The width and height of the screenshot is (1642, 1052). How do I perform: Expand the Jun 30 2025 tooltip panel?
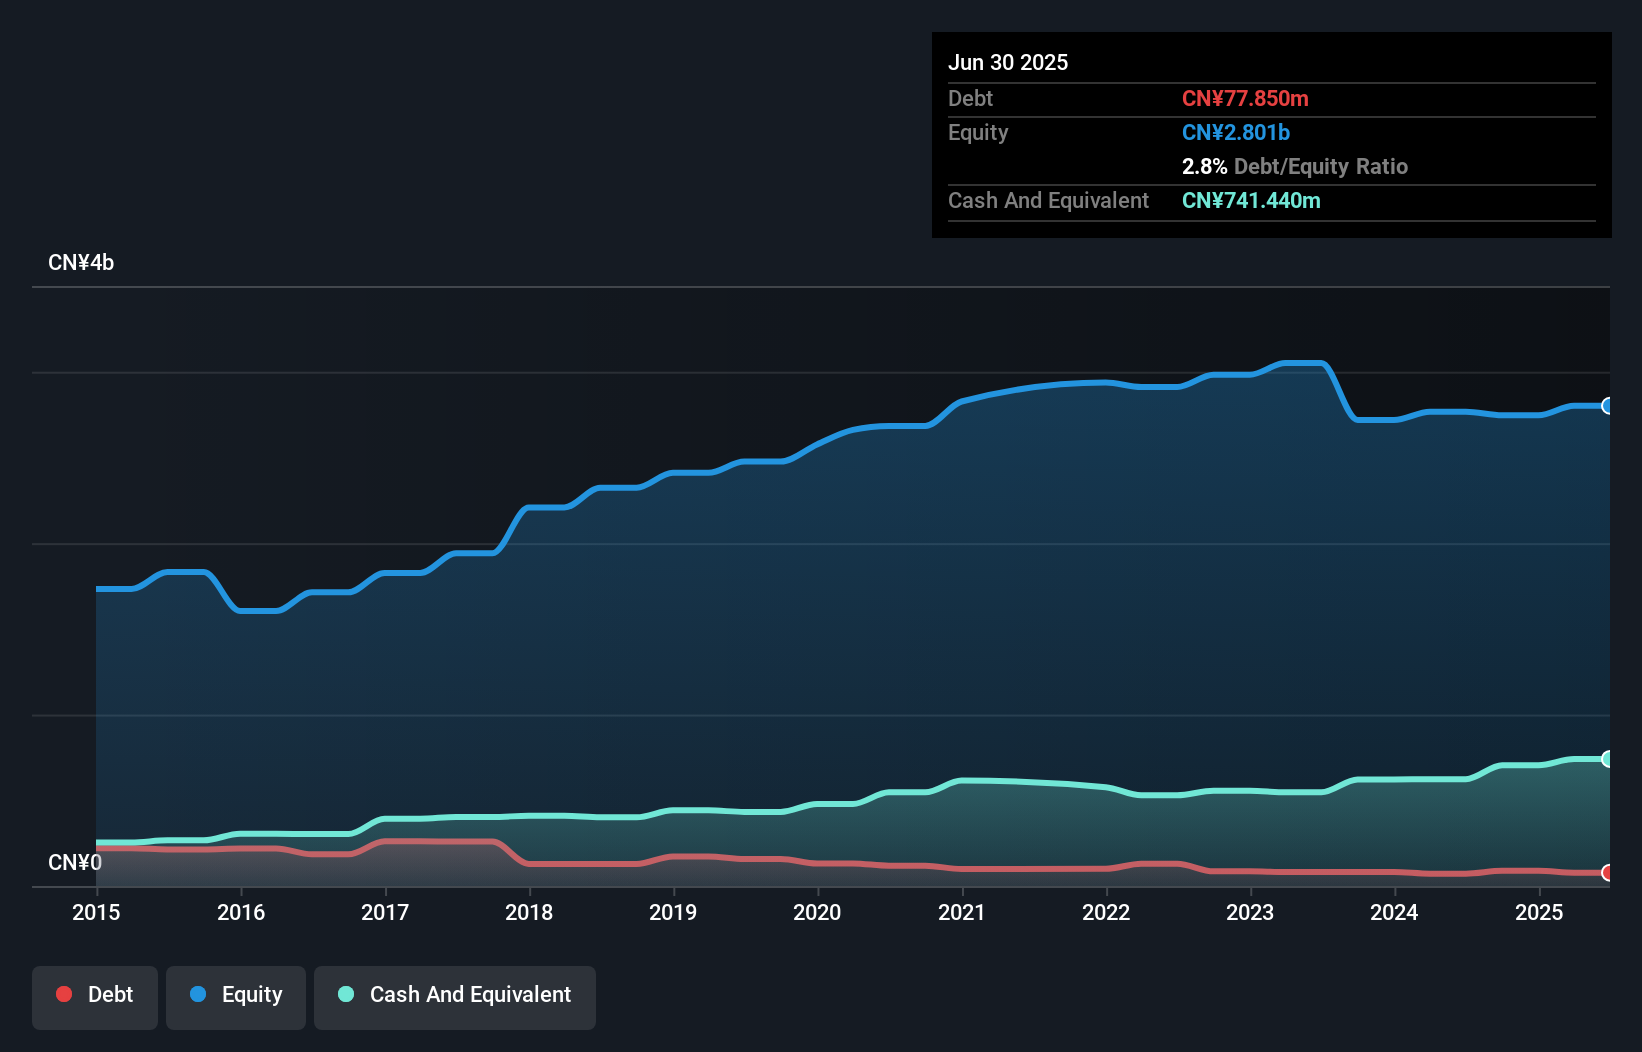[1008, 62]
